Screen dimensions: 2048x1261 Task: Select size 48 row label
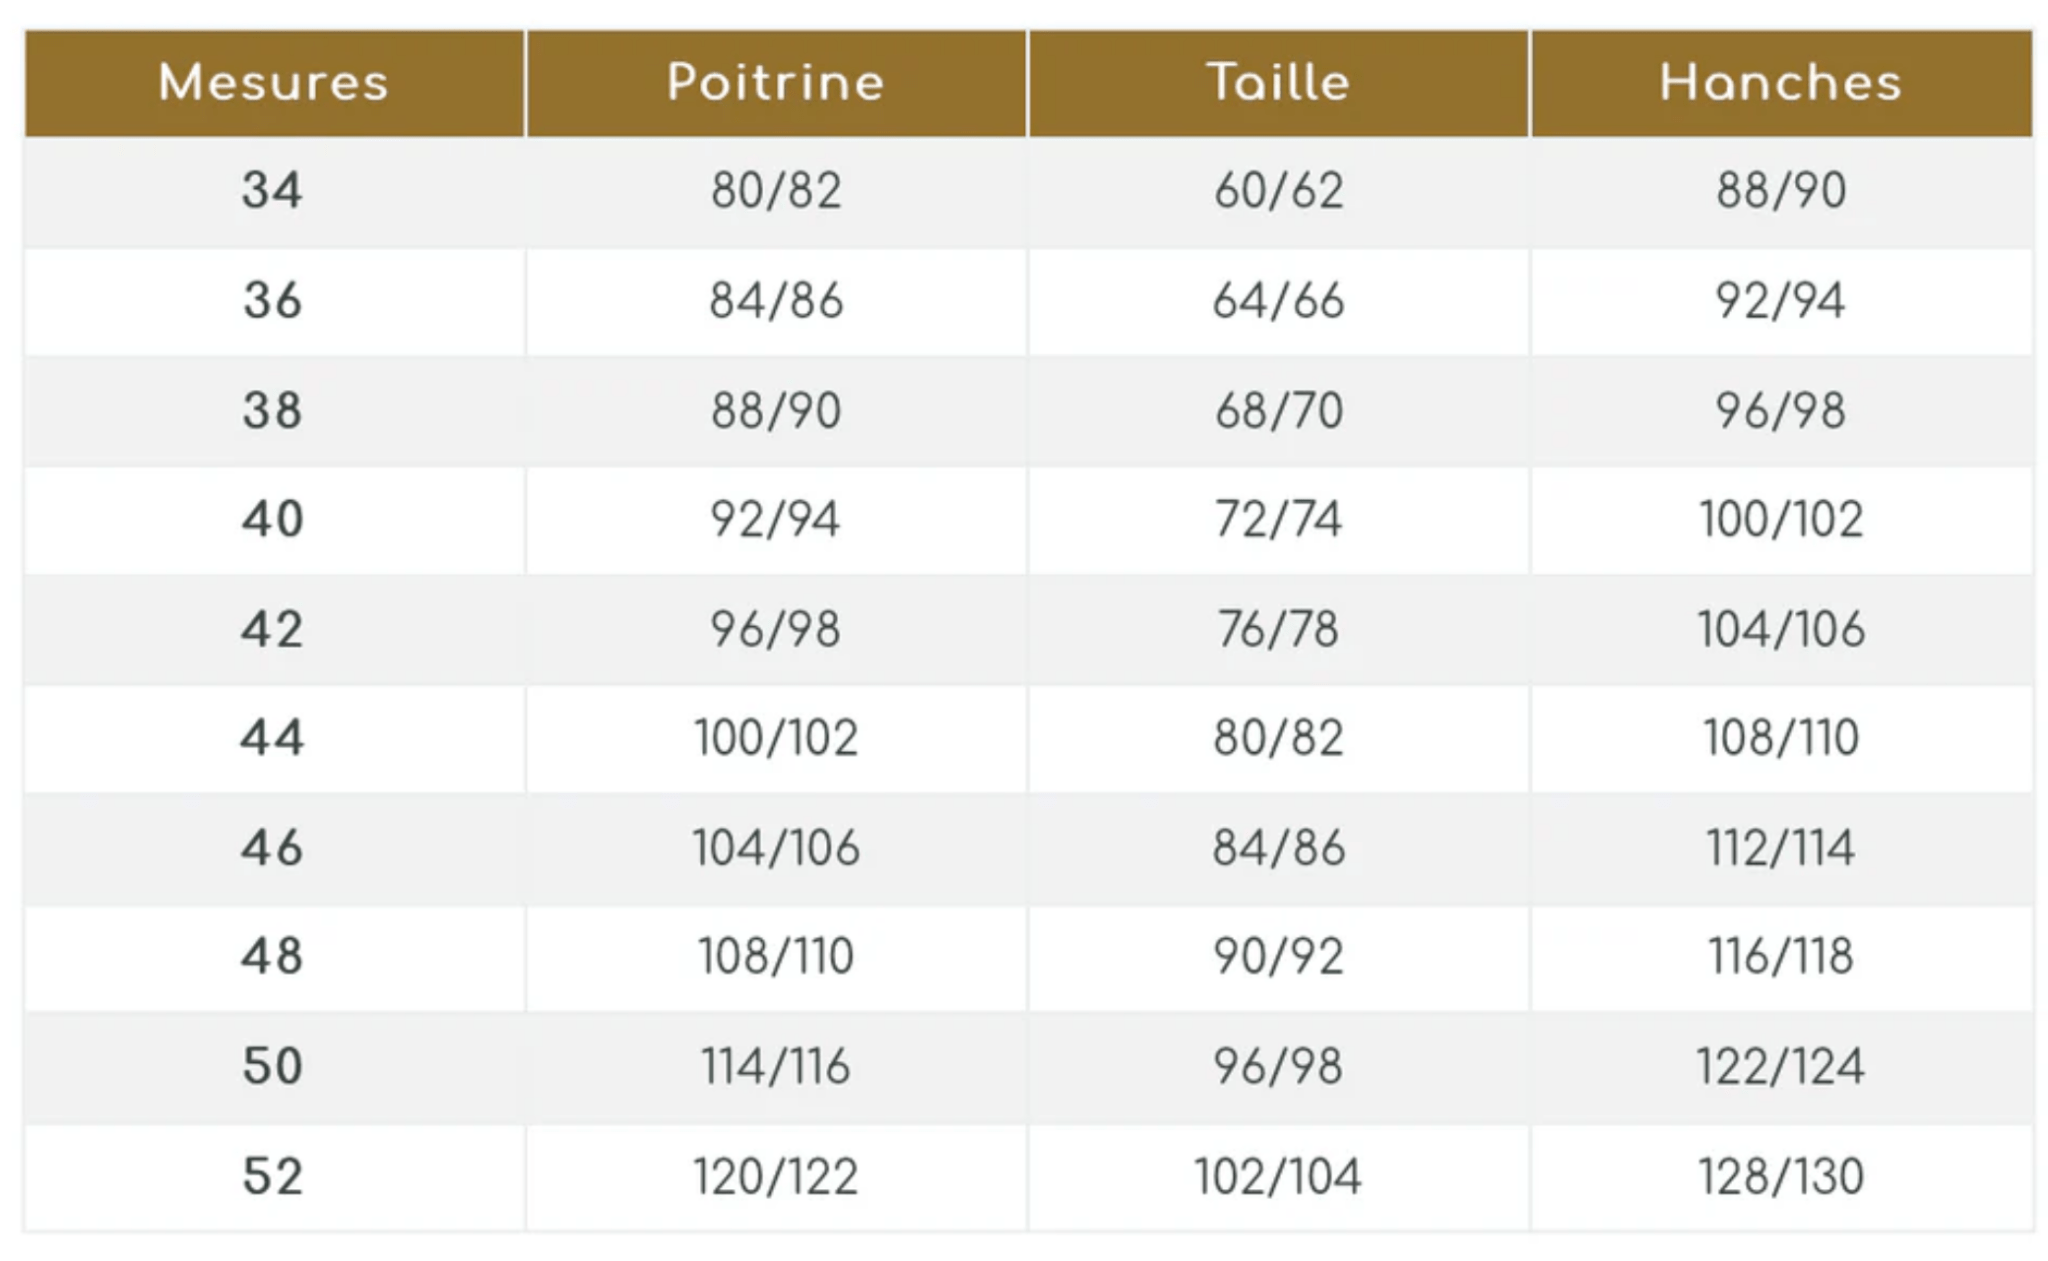point(272,956)
